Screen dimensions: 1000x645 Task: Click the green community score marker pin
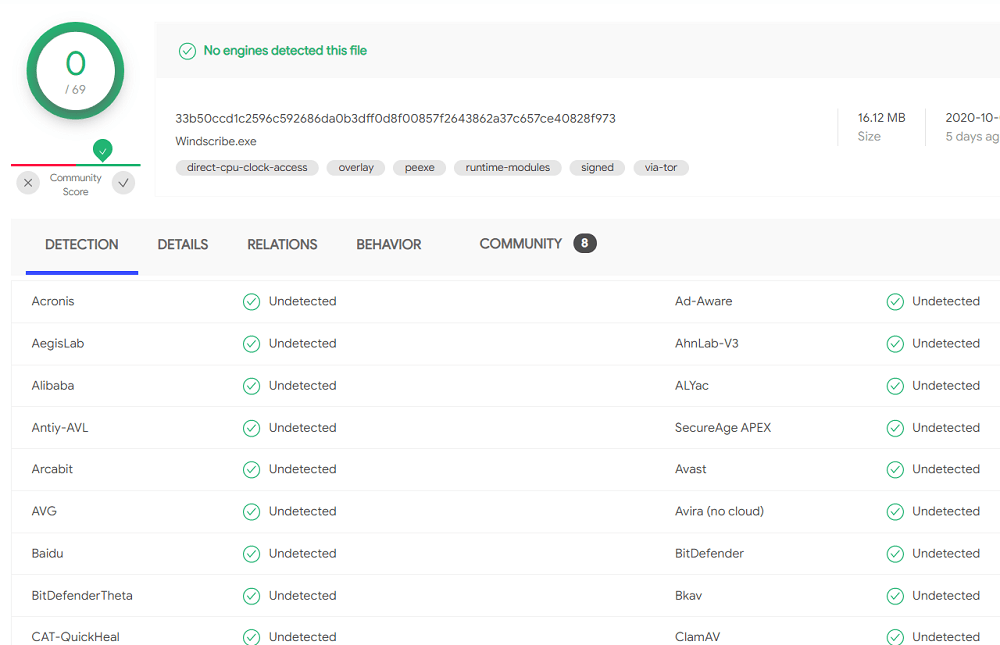point(103,150)
